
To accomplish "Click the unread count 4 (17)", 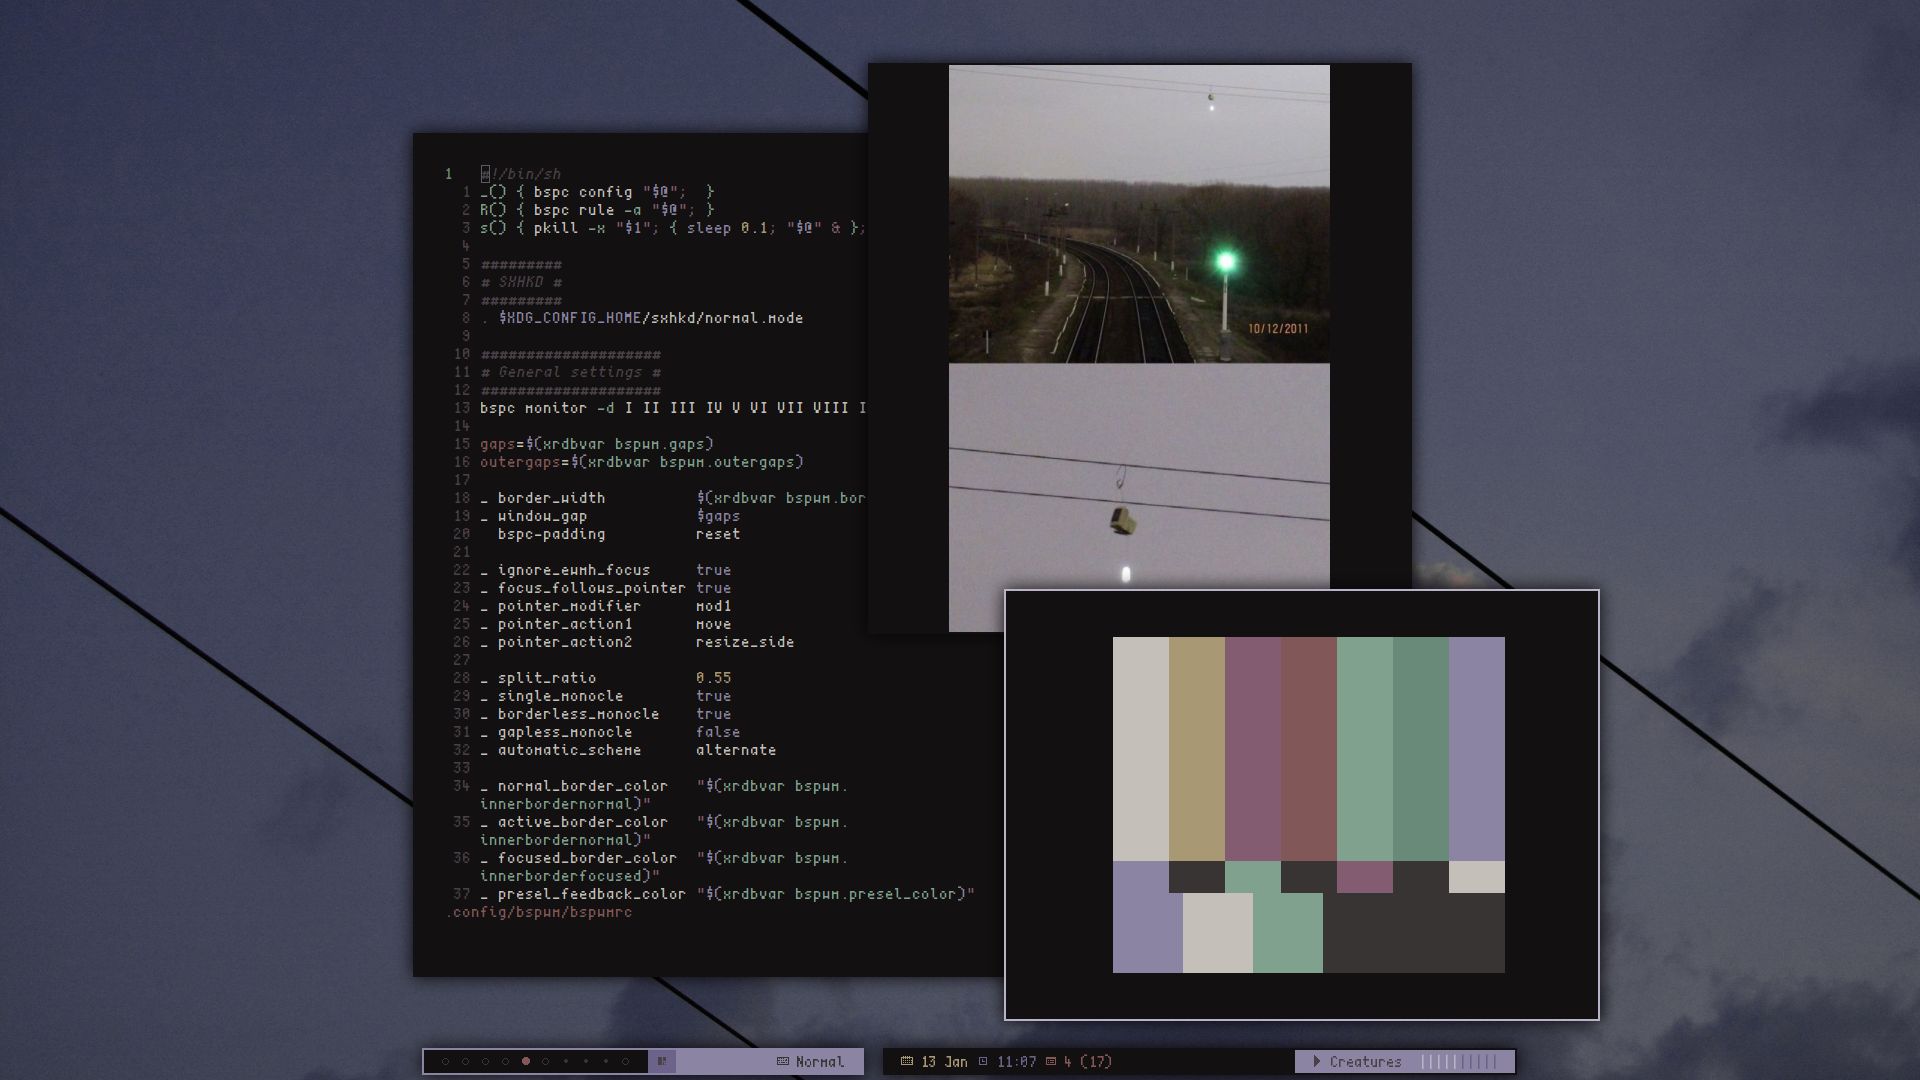I will 1088,1062.
